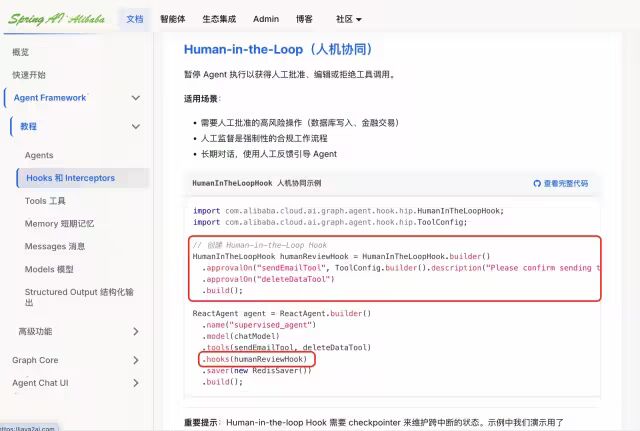The height and width of the screenshot is (431, 640).
Task: Expand the 高级功能 sidebar section
Action: pos(136,331)
